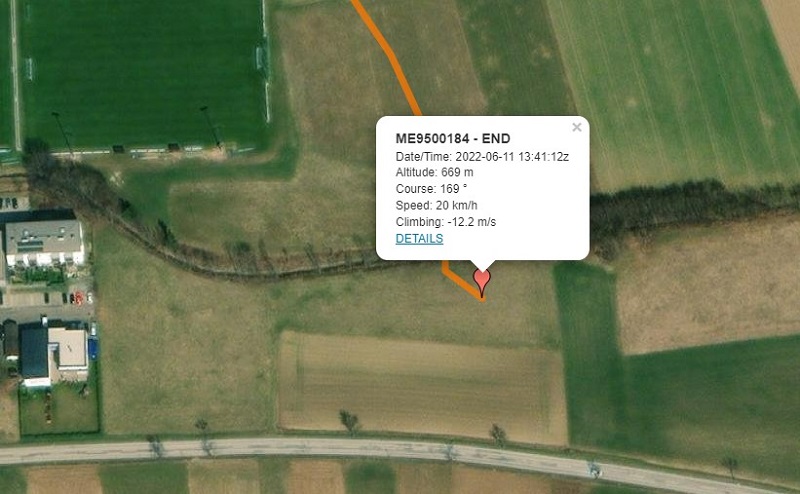
Task: Click the Course 169° text
Action: pos(431,189)
